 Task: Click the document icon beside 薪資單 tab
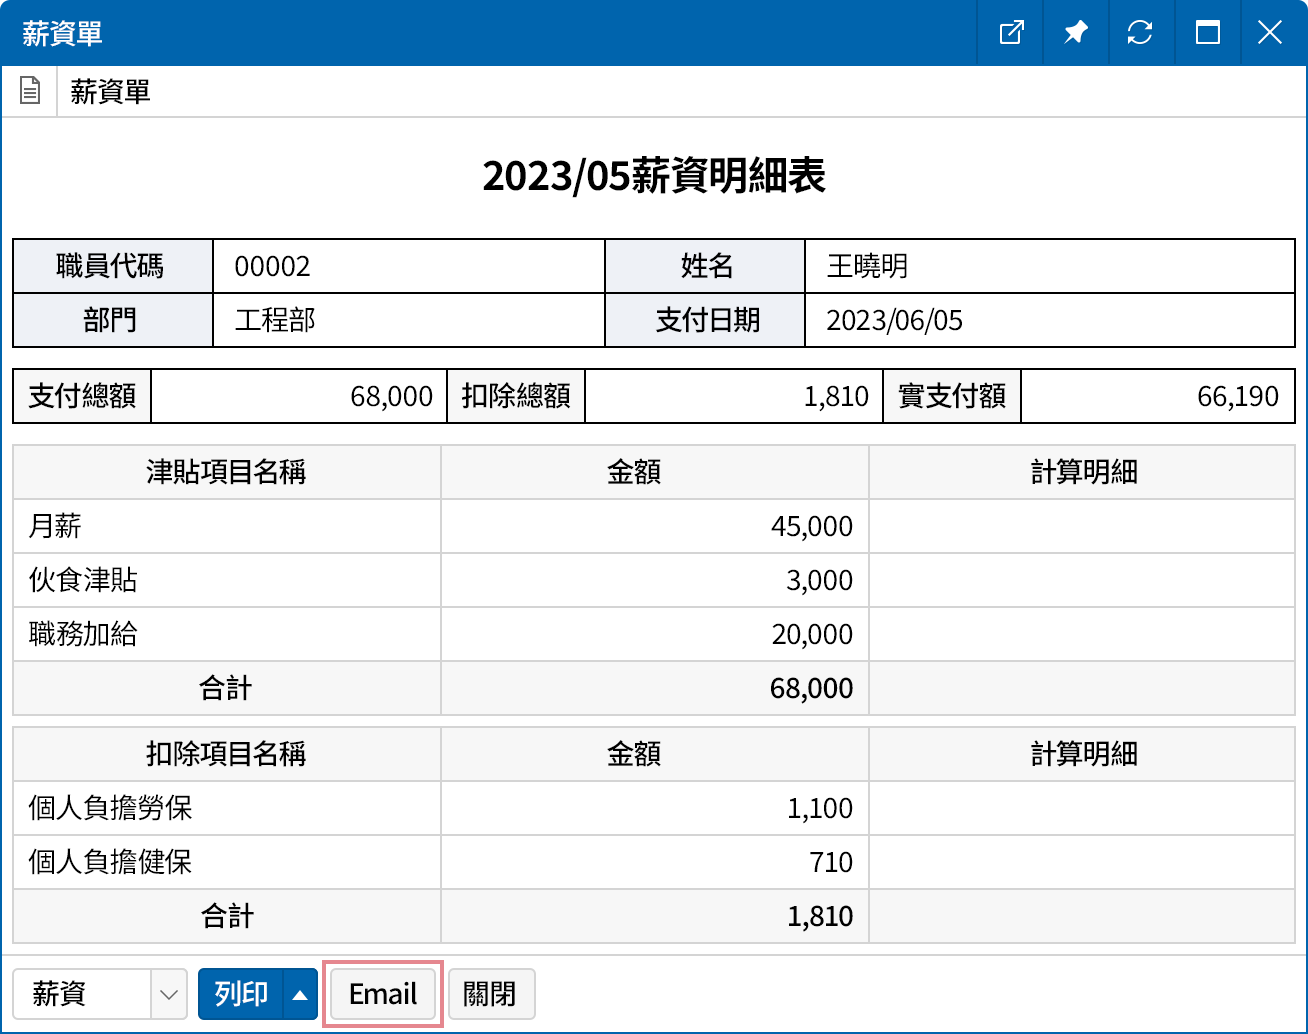(x=30, y=92)
